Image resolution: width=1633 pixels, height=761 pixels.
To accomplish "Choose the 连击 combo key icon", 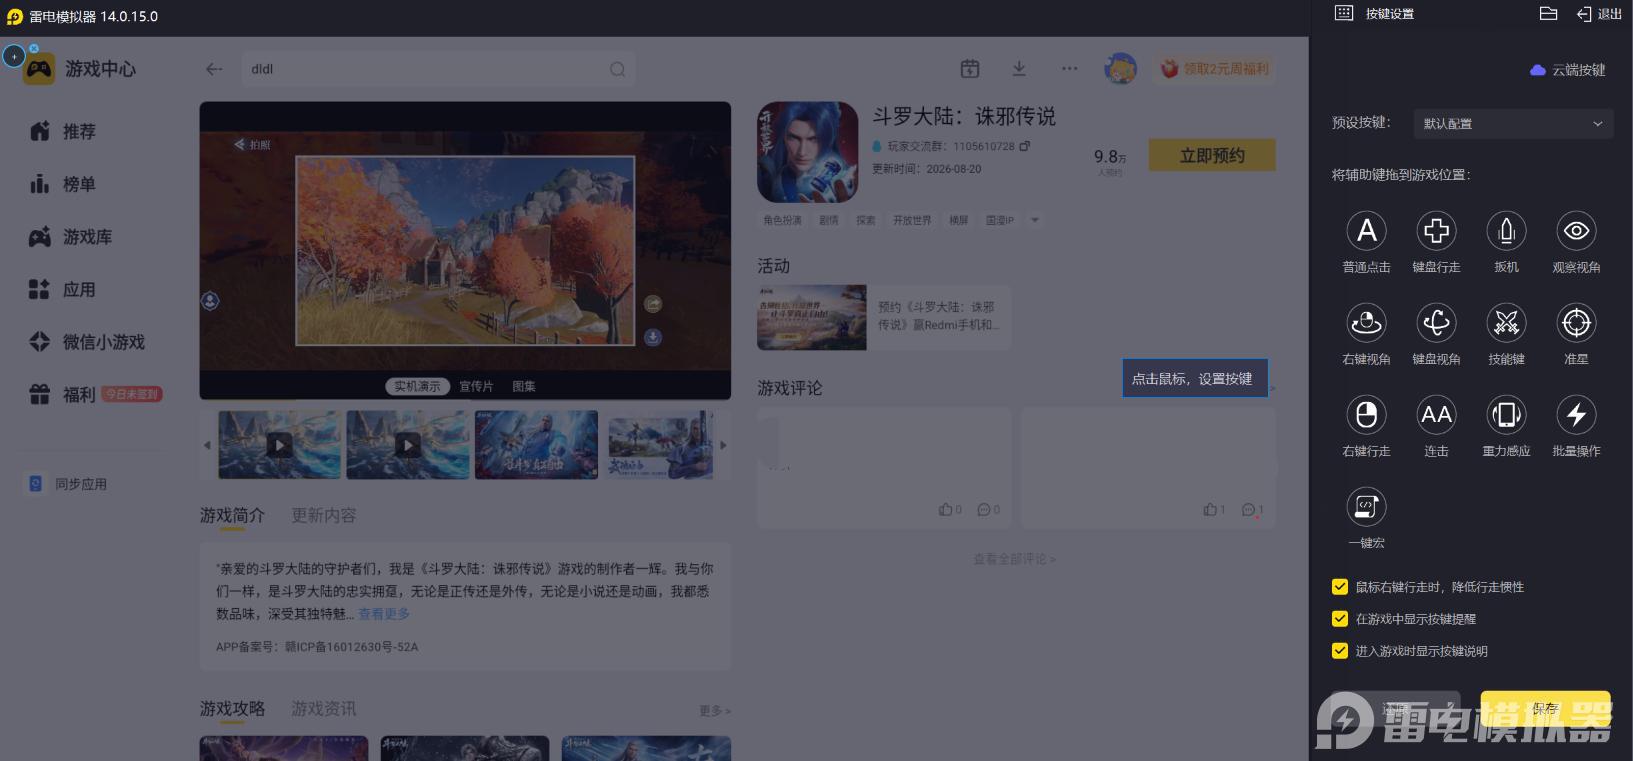I will [1436, 415].
